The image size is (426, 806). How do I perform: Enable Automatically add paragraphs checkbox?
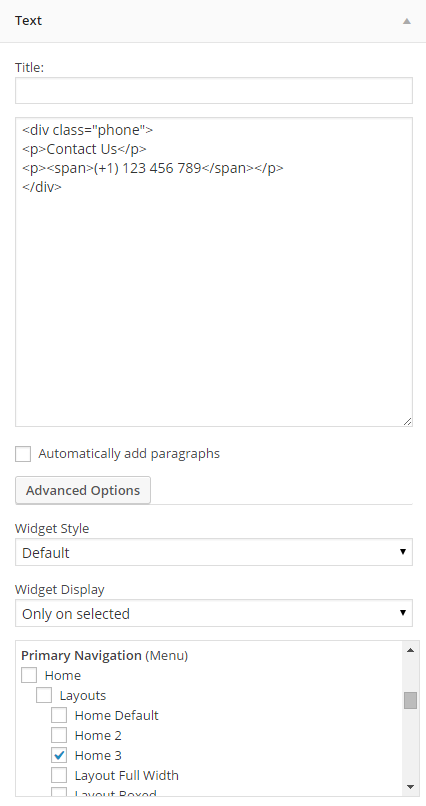(23, 454)
